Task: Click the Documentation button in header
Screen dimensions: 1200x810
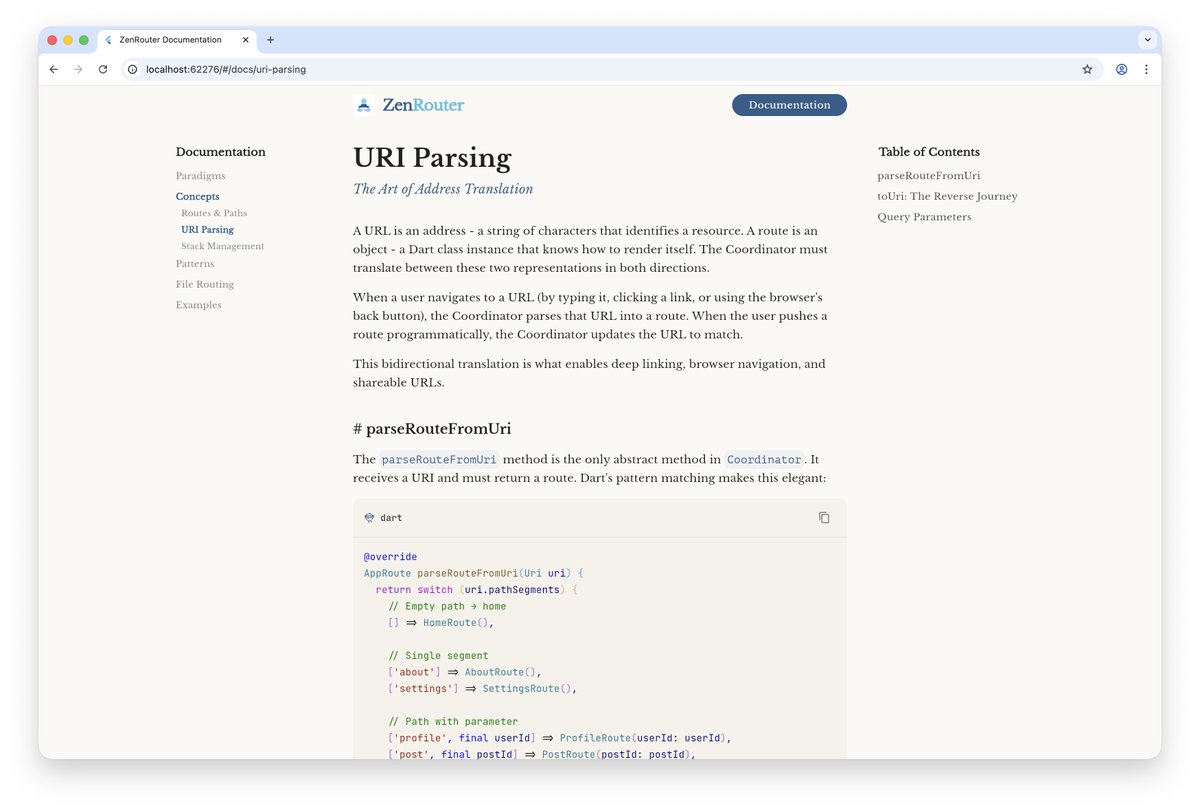Action: [789, 105]
